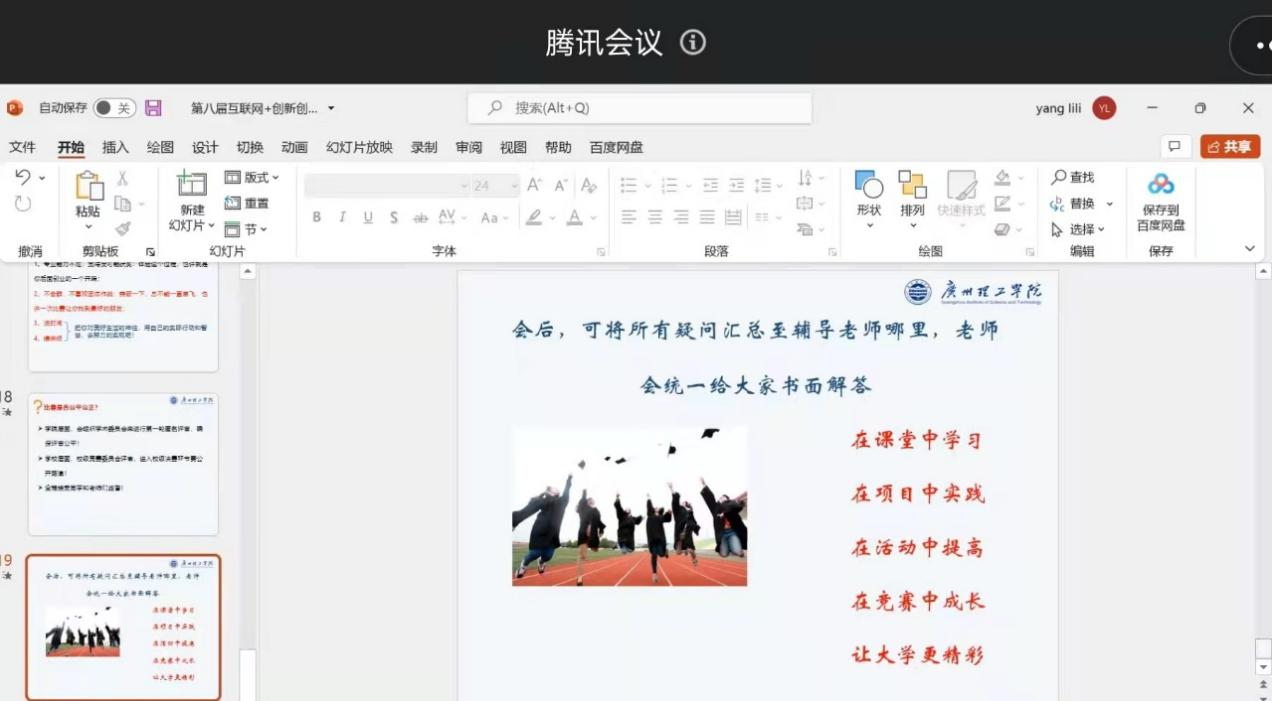Open the 幻灯片放映 ribbon tab
The image size is (1272, 701).
coord(359,147)
